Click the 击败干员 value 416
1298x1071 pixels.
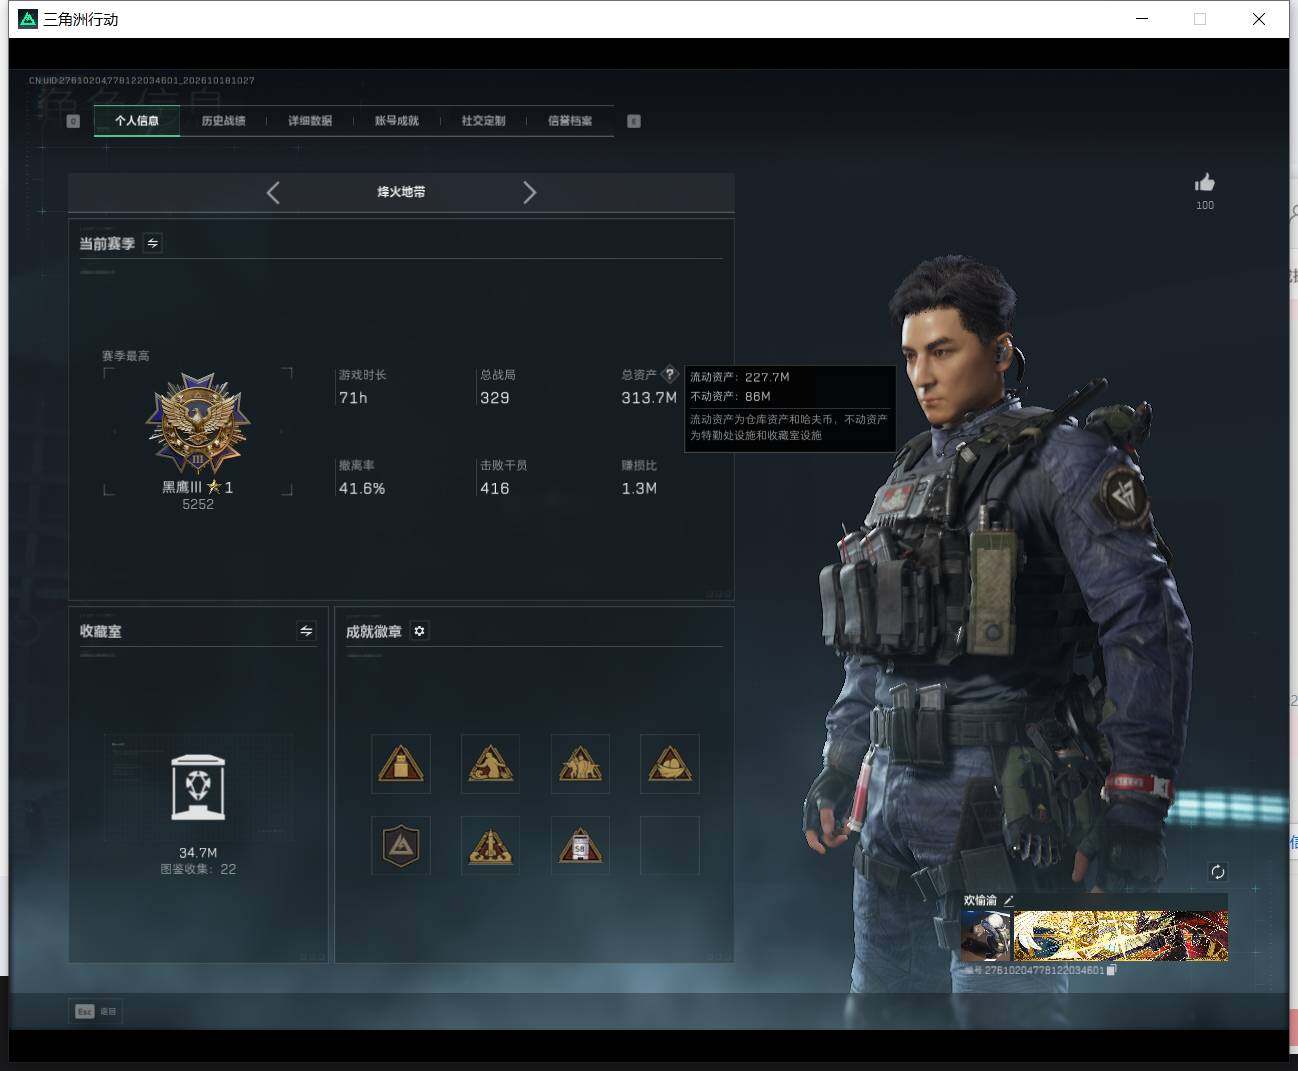point(495,488)
